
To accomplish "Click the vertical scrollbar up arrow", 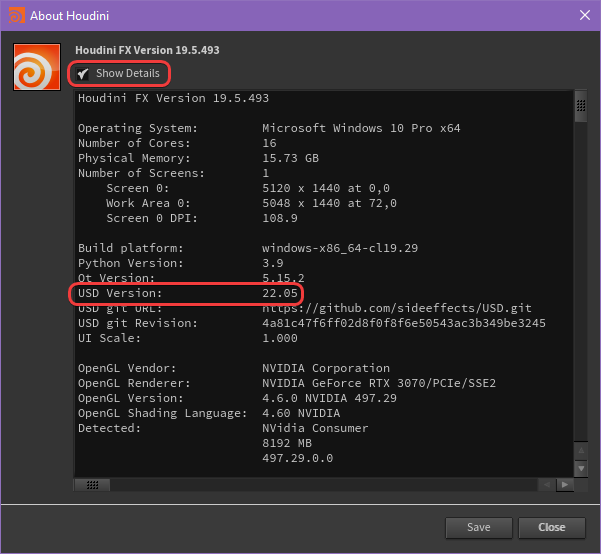I will tap(581, 450).
